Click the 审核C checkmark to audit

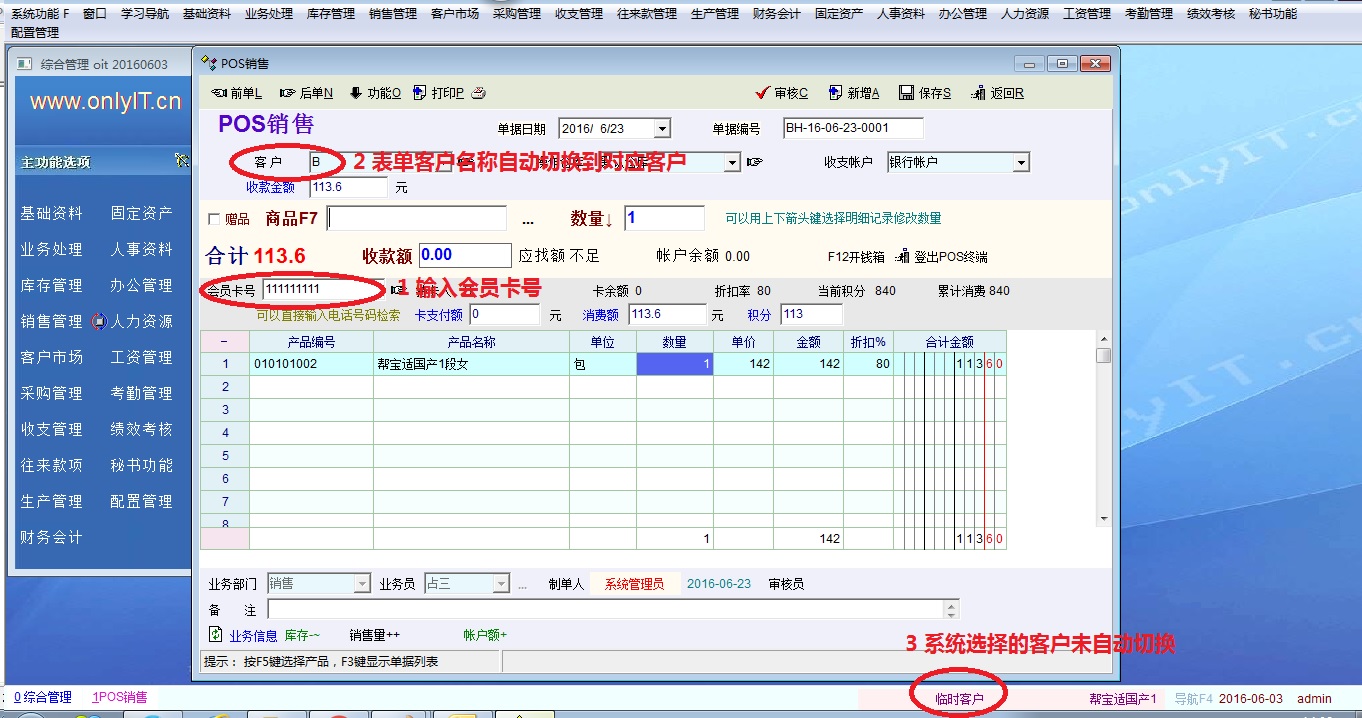click(x=763, y=94)
